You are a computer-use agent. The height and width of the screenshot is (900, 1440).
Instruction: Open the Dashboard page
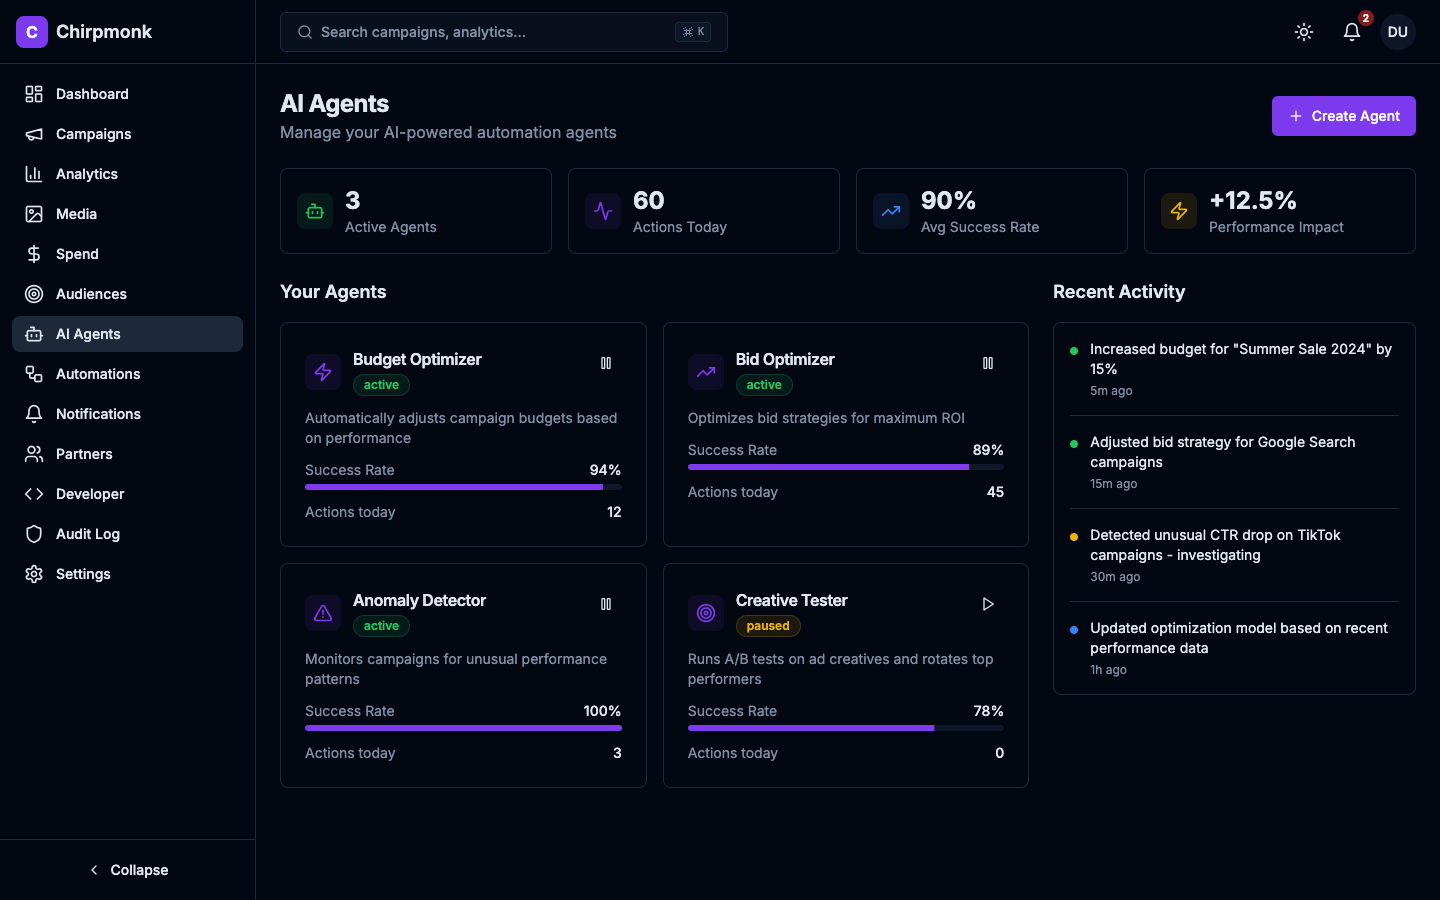click(93, 94)
